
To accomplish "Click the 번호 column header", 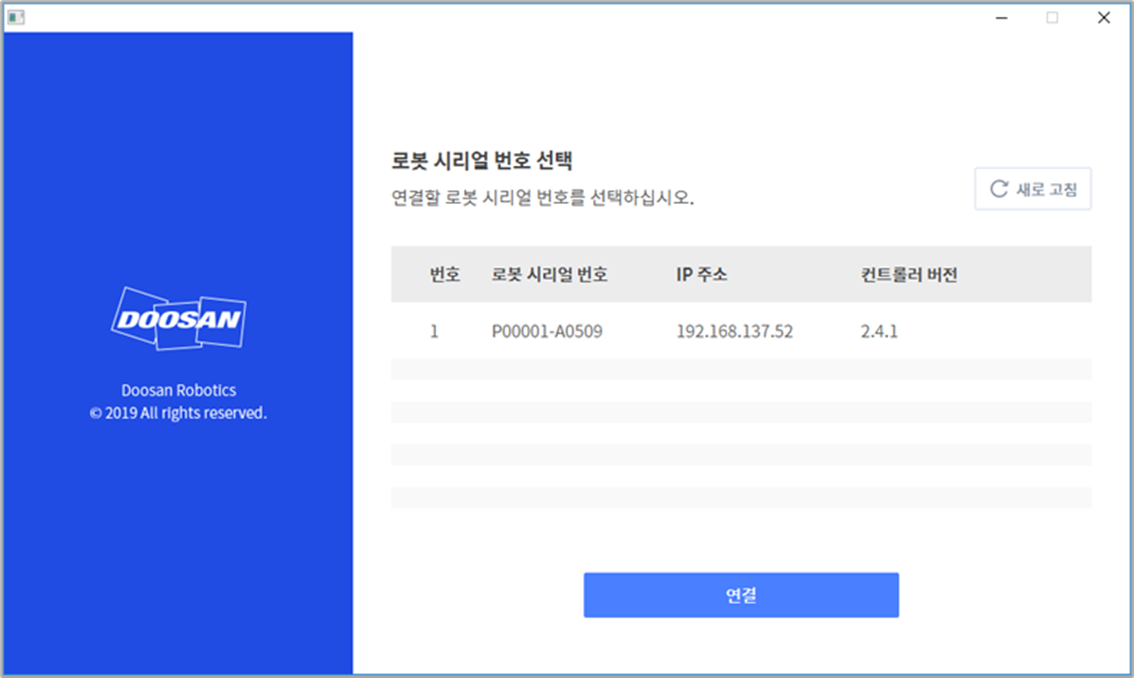I will [x=445, y=275].
